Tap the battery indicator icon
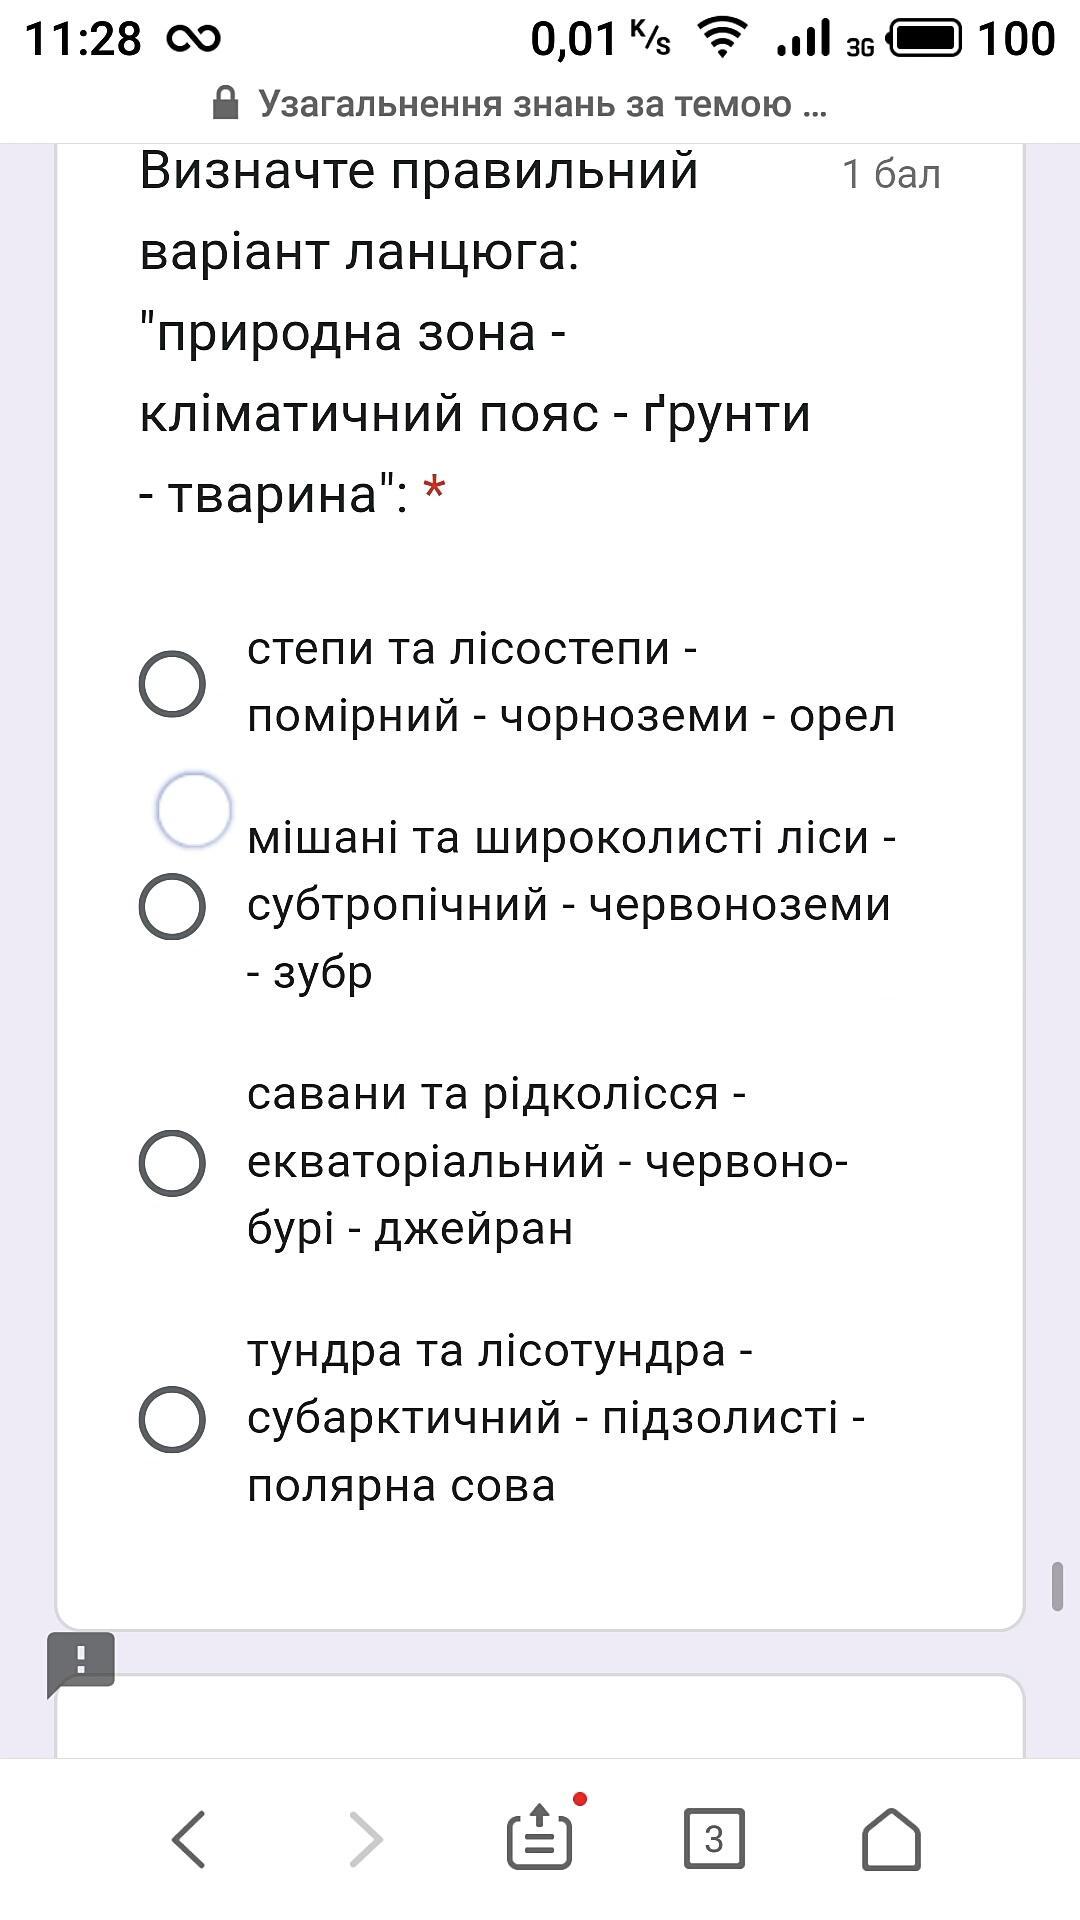 tap(925, 39)
